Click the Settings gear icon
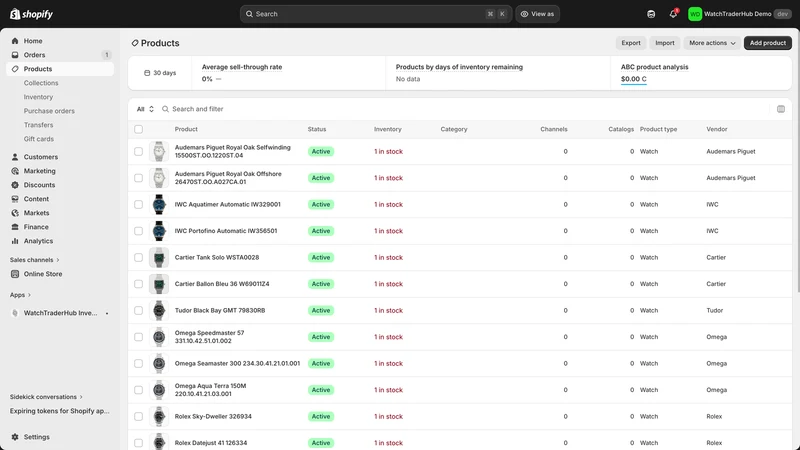The width and height of the screenshot is (800, 450). tap(15, 437)
